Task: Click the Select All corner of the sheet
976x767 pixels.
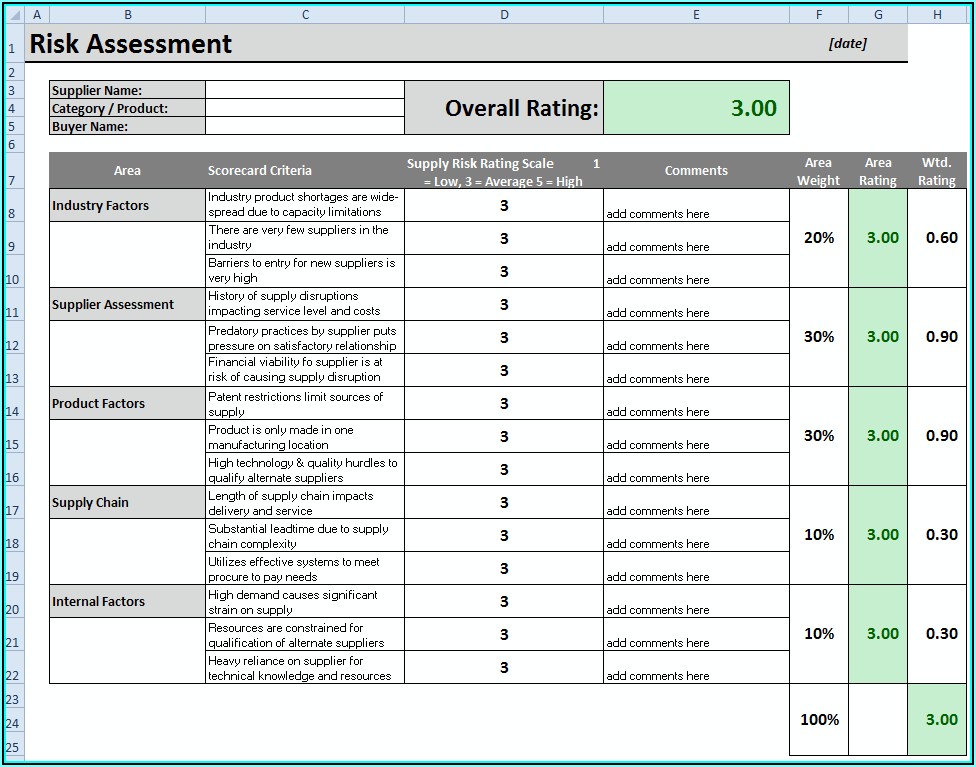Action: pos(12,15)
